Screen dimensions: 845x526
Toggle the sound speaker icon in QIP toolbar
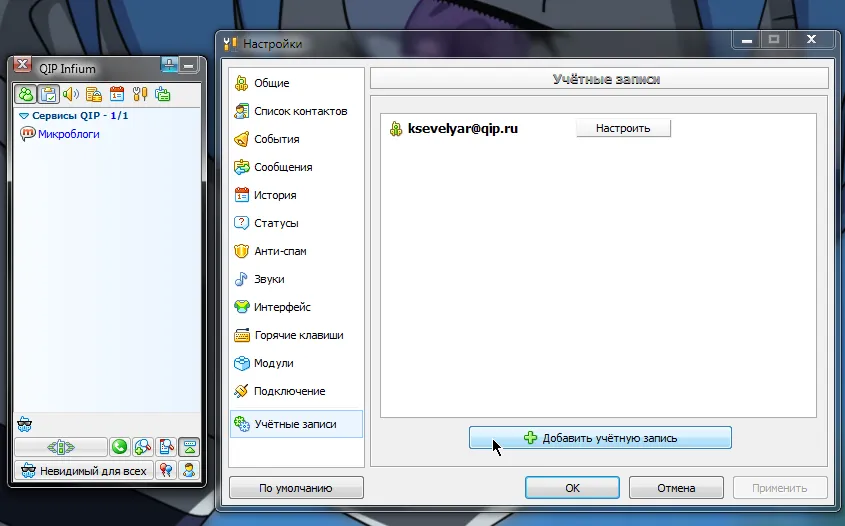[71, 94]
